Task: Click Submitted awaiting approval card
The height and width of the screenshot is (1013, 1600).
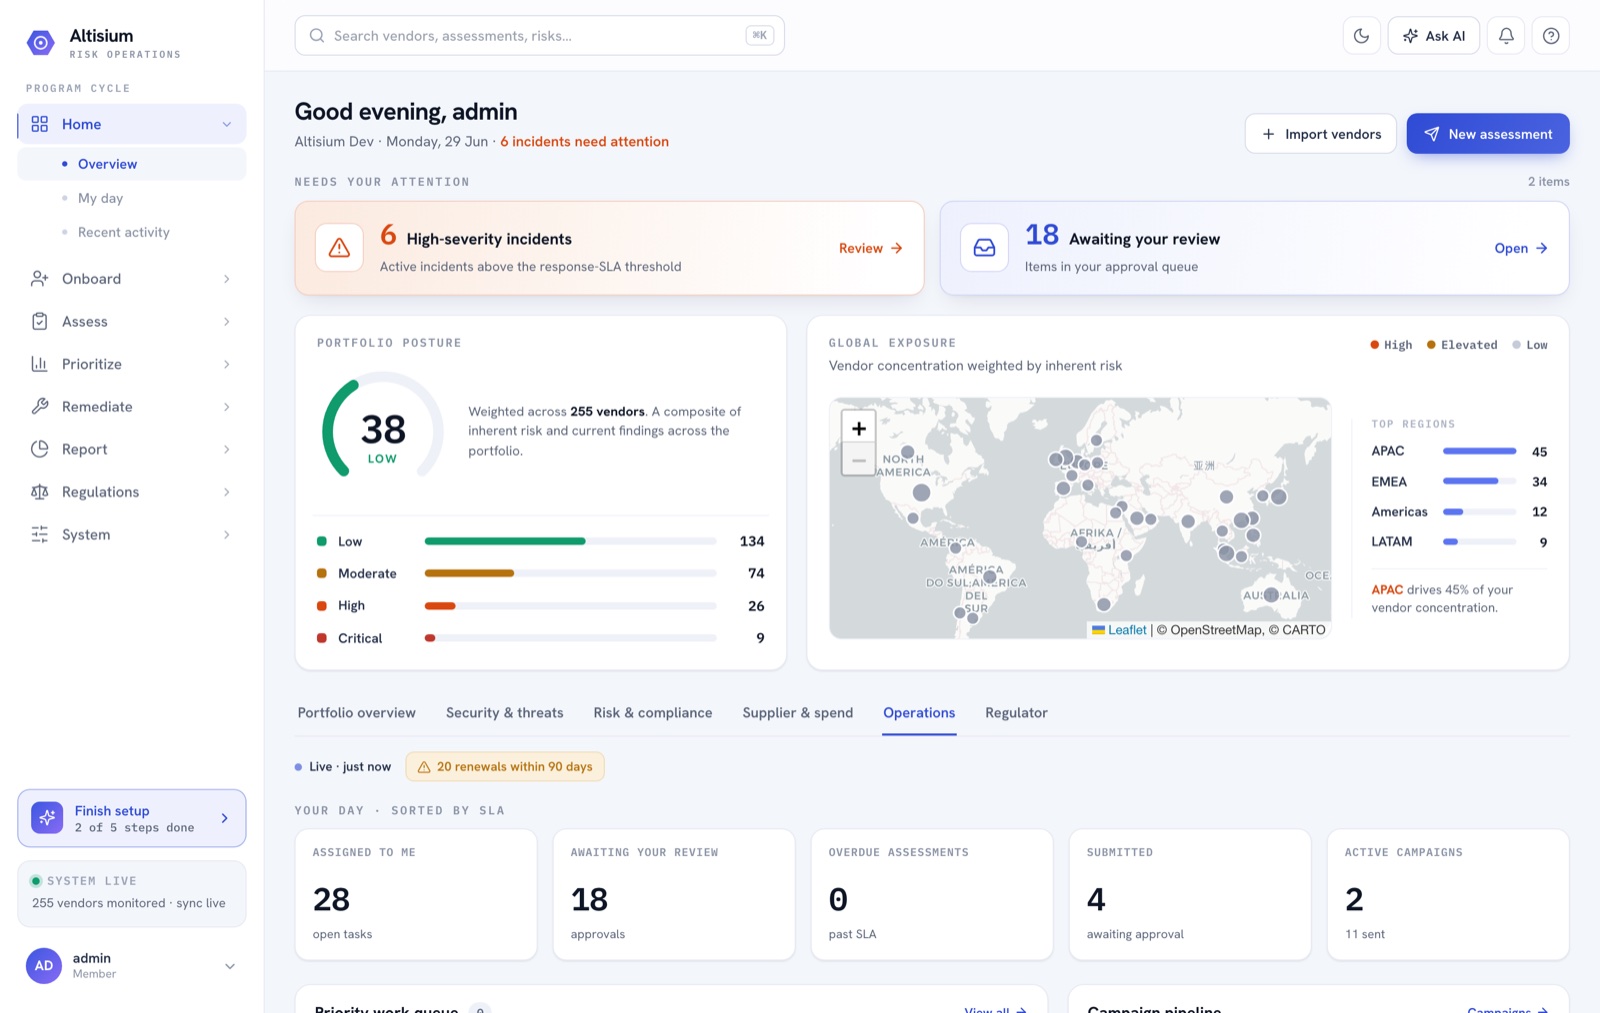Action: (x=1190, y=894)
